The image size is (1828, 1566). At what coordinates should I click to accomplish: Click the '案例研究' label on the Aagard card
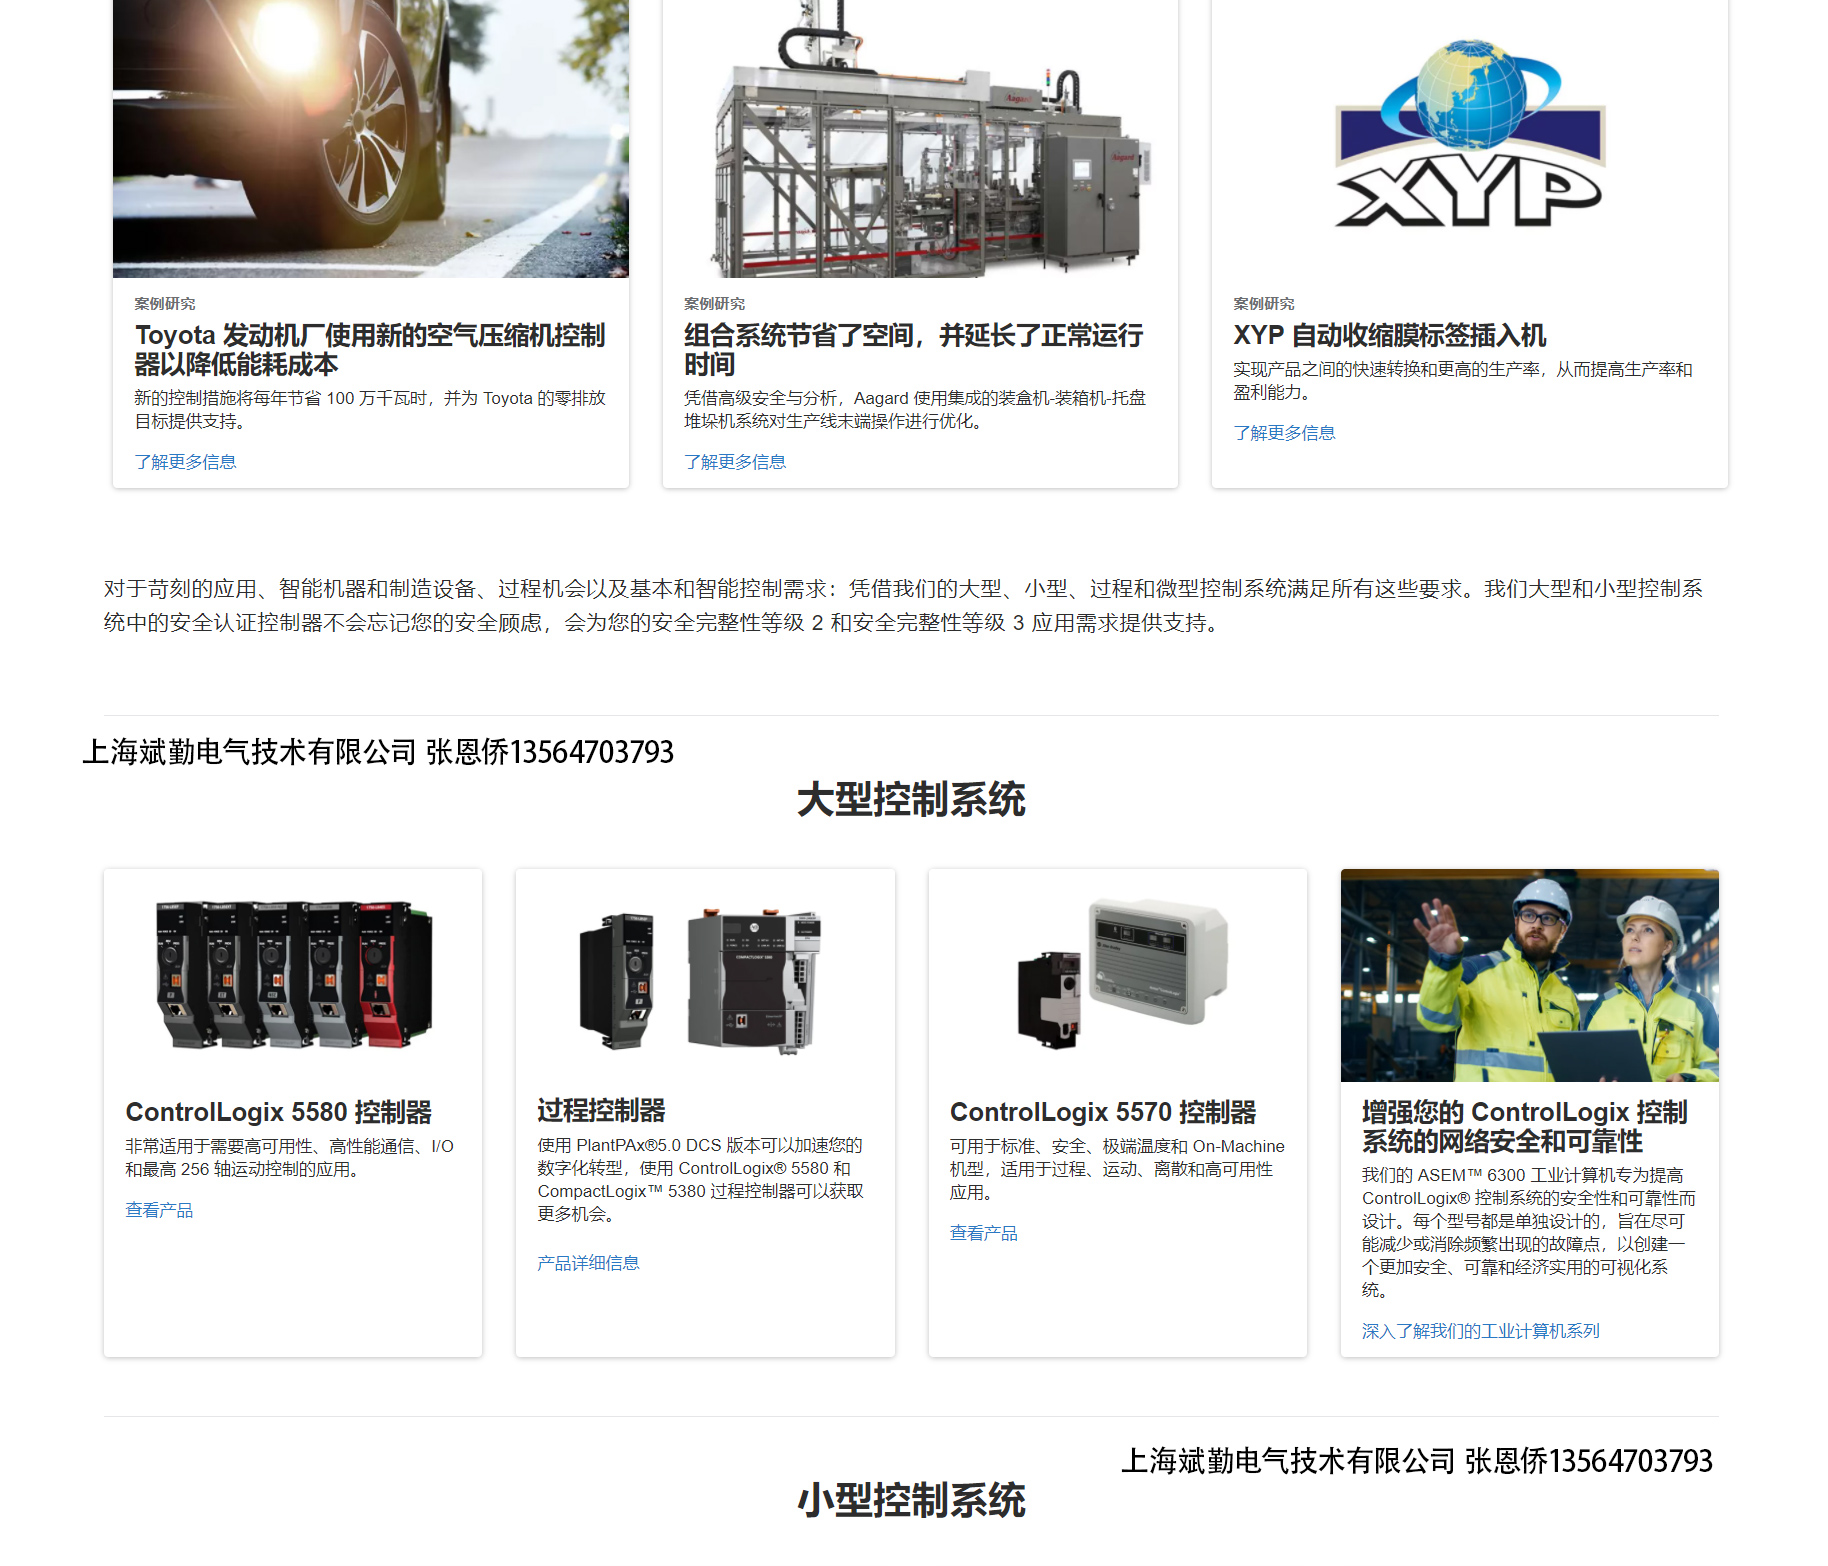[x=714, y=303]
